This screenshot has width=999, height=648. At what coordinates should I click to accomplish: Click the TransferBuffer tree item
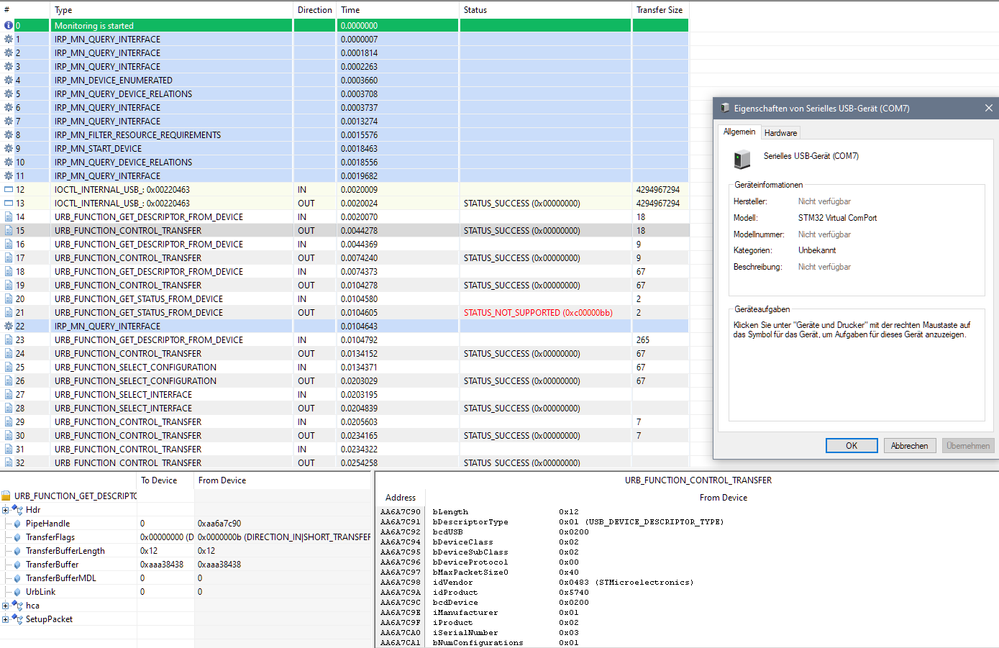tap(52, 565)
